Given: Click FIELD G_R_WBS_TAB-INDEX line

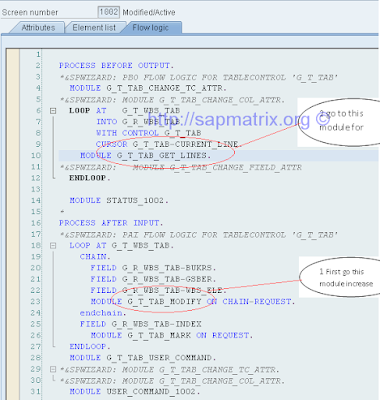Looking at the screenshot, I should (x=141, y=324).
